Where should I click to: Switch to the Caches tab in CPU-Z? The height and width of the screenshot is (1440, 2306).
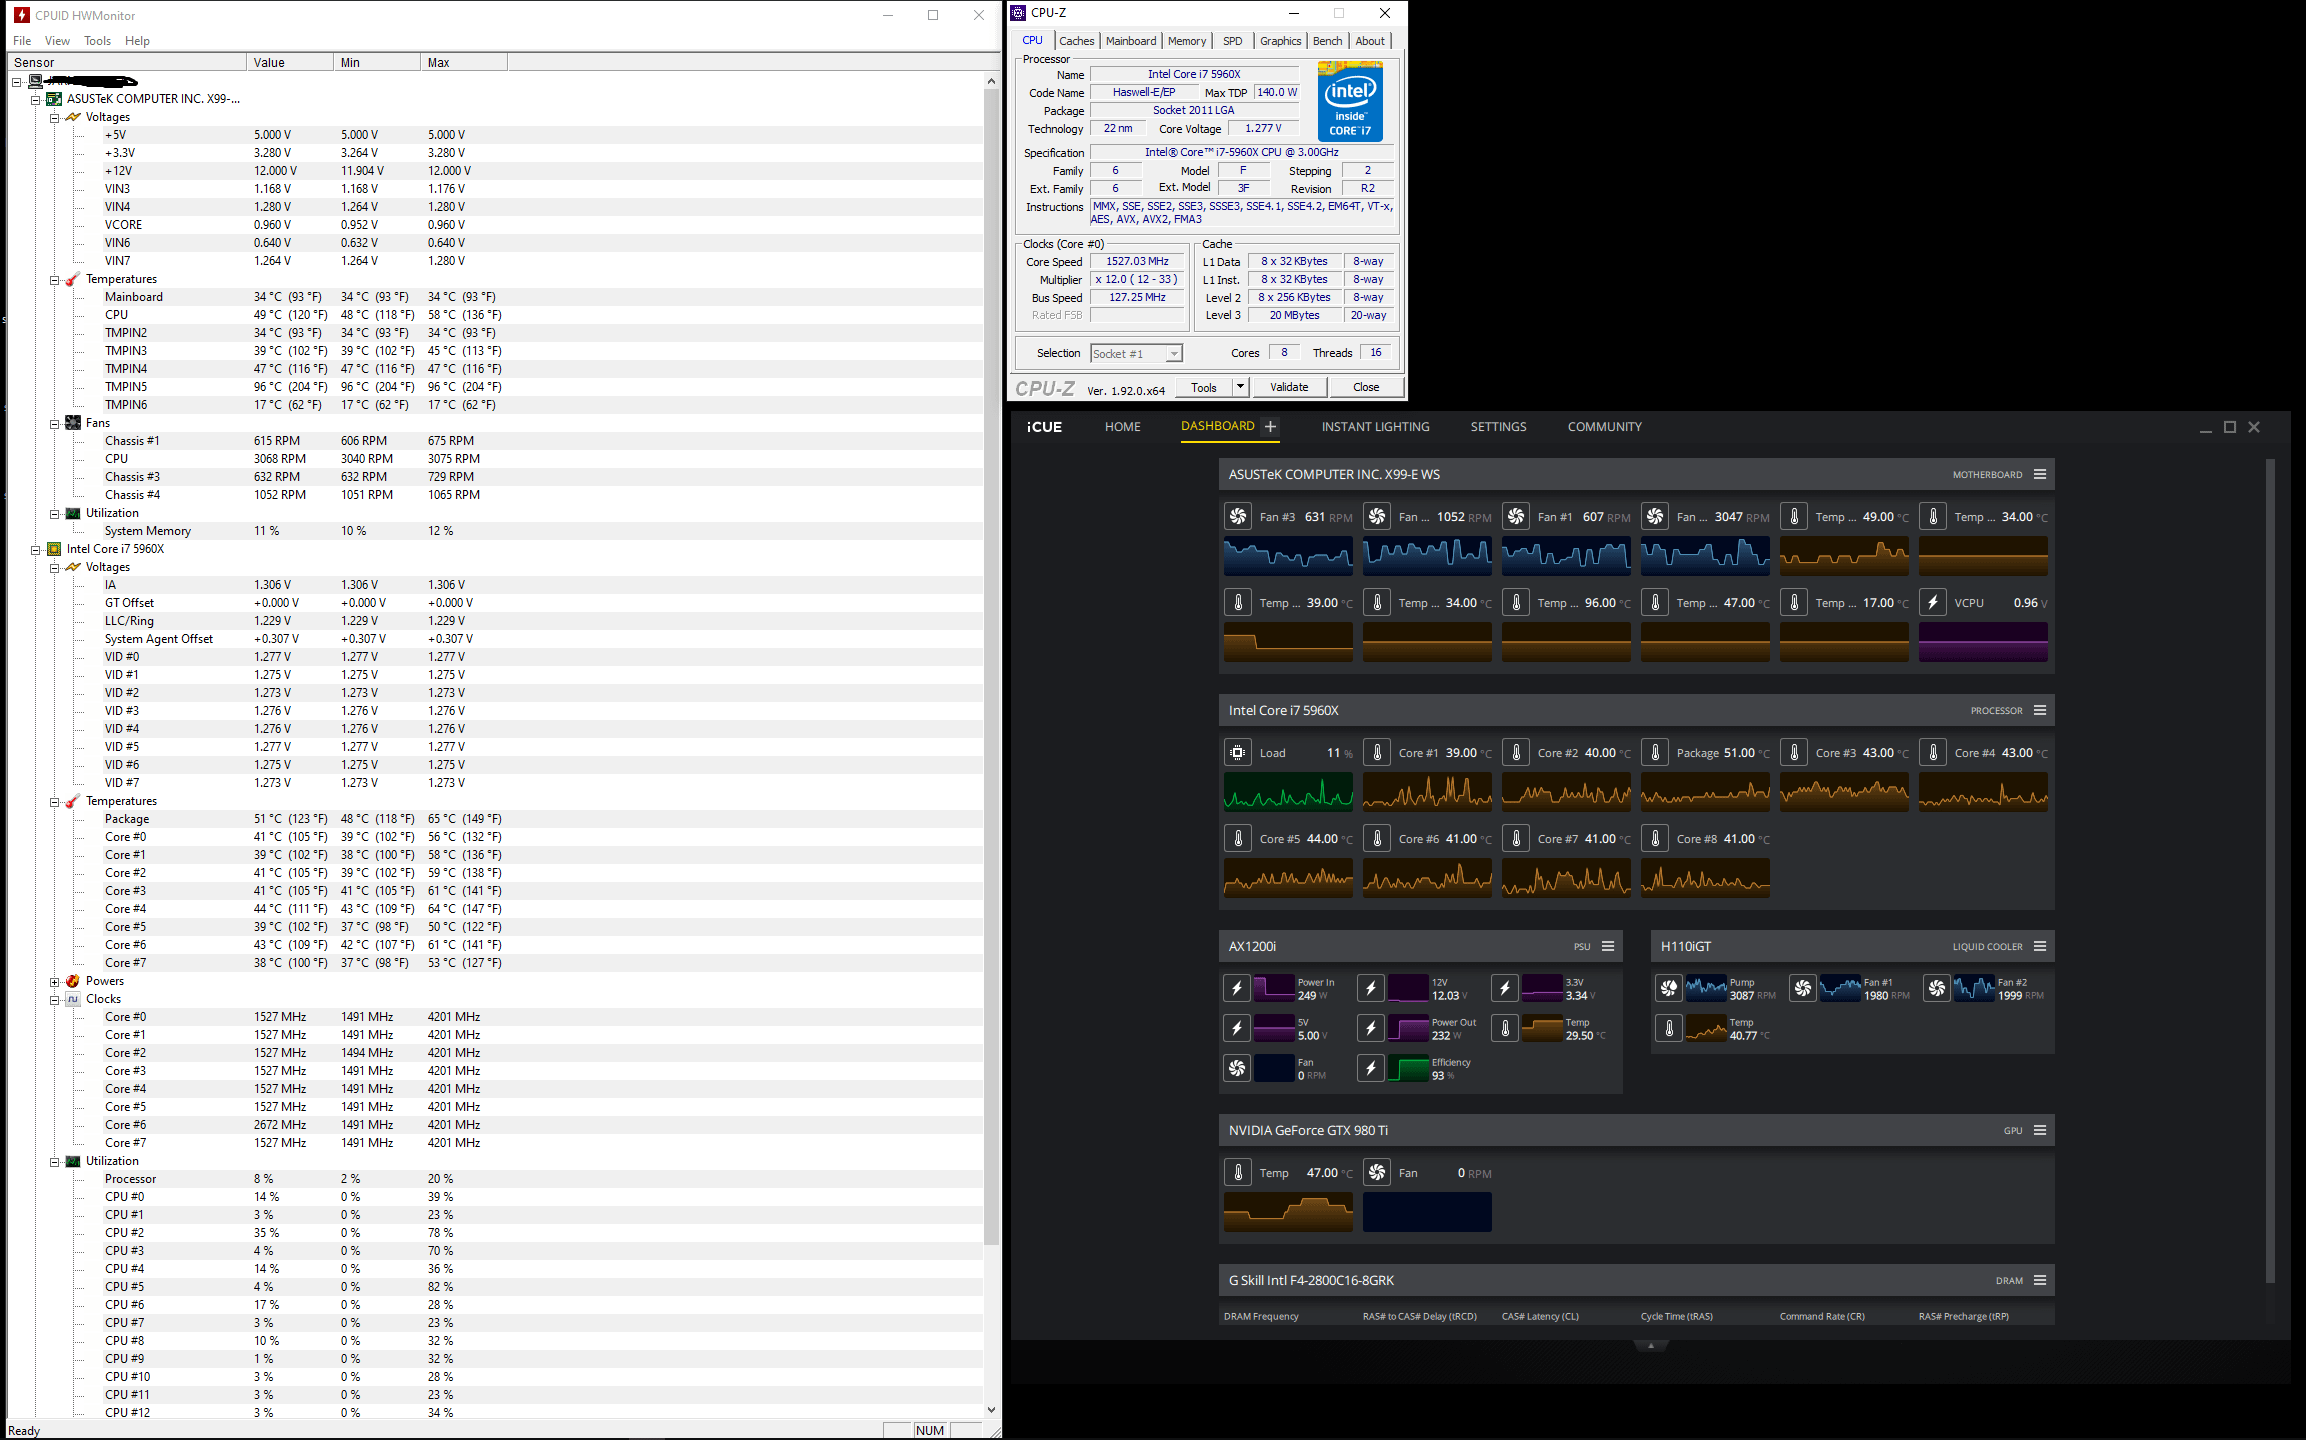pyautogui.click(x=1077, y=41)
